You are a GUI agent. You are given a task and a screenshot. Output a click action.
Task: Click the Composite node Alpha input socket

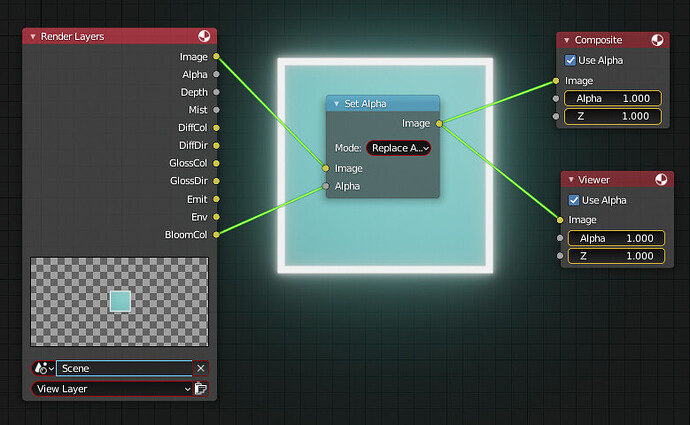coord(556,99)
